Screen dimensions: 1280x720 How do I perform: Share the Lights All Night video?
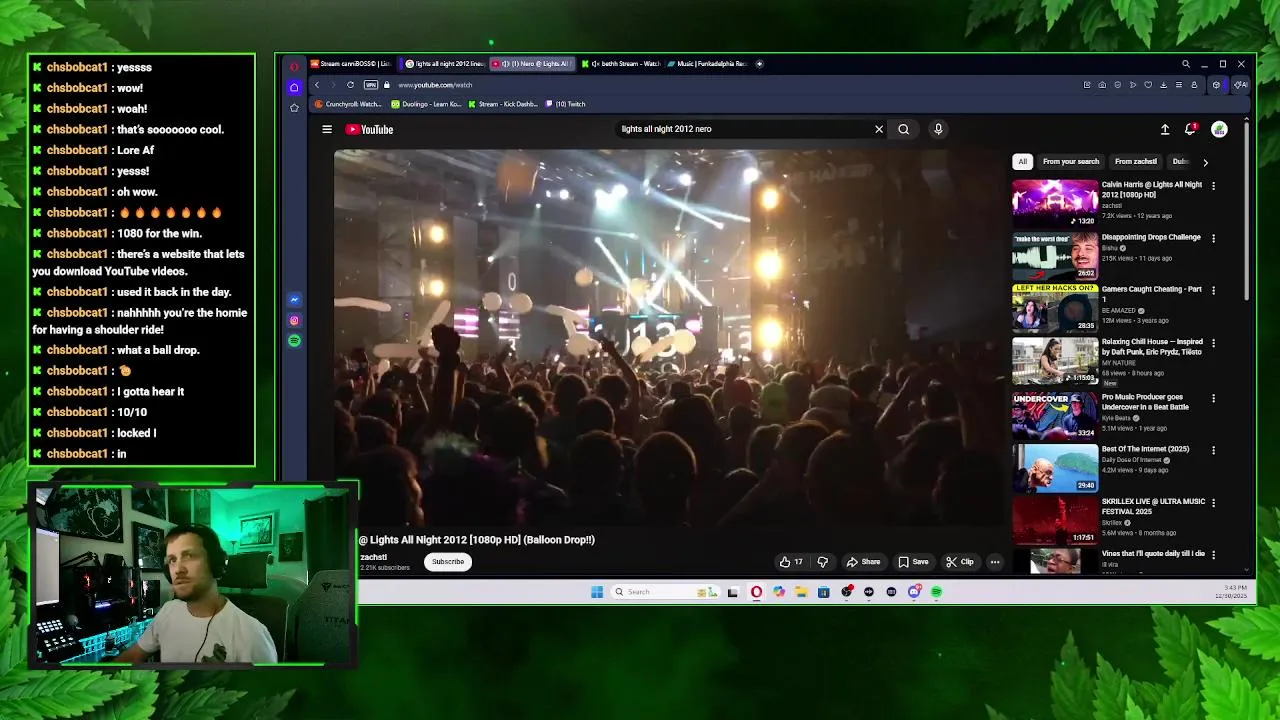pos(863,562)
